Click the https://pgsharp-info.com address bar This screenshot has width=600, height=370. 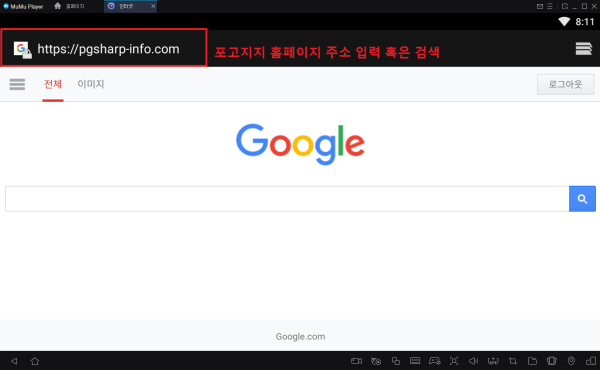point(108,49)
